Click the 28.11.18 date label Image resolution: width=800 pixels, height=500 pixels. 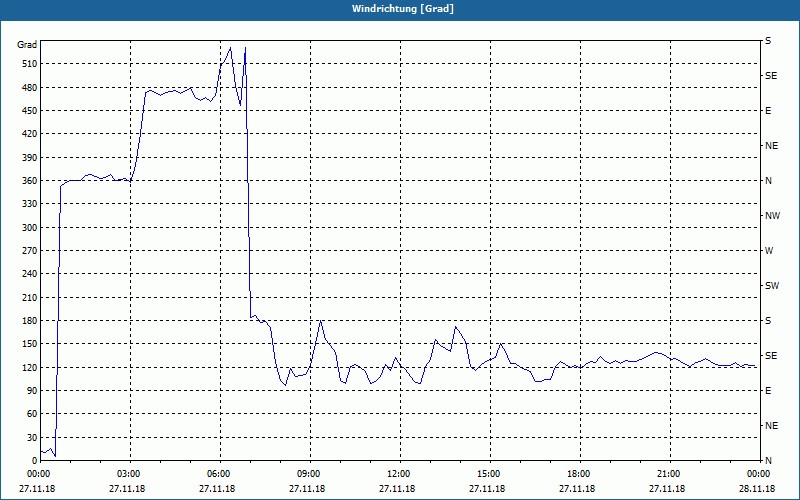(757, 489)
